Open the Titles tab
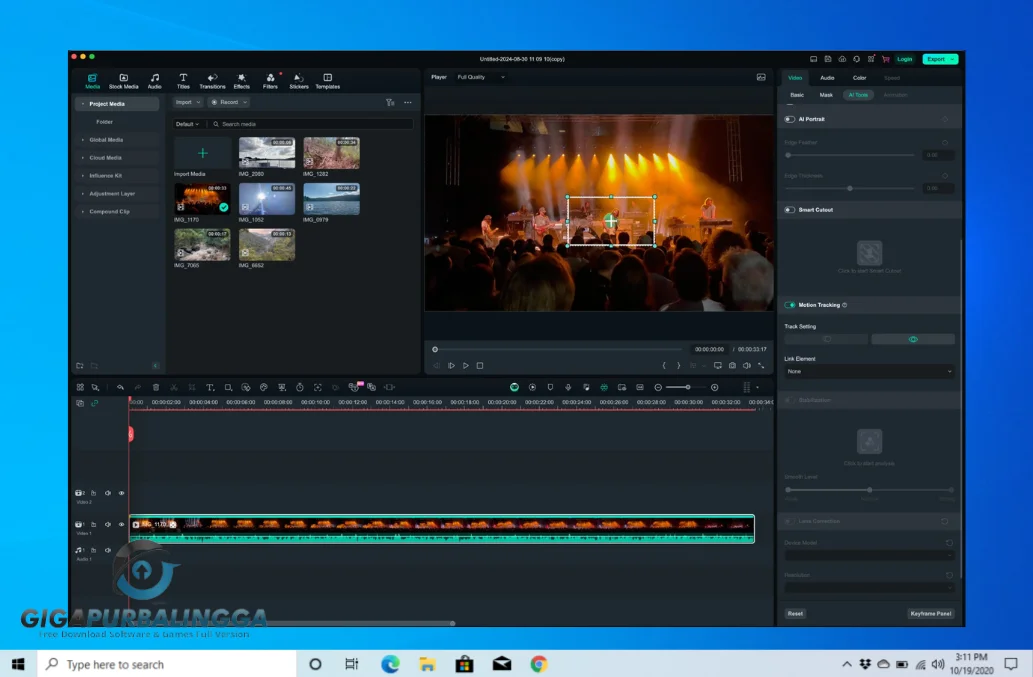This screenshot has height=677, width=1033. (x=183, y=81)
